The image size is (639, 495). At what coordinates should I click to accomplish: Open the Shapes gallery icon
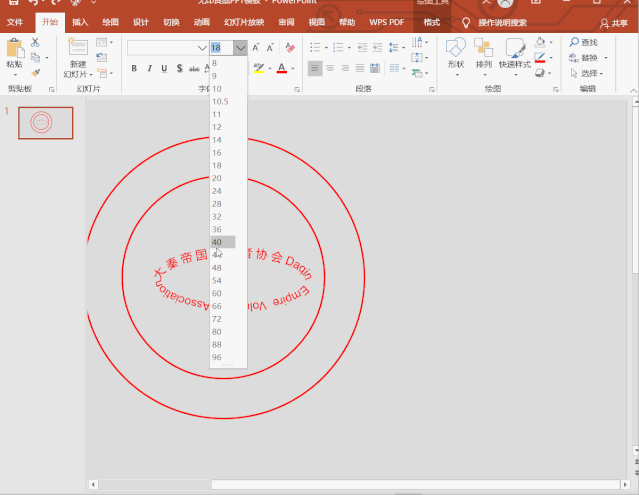455,49
